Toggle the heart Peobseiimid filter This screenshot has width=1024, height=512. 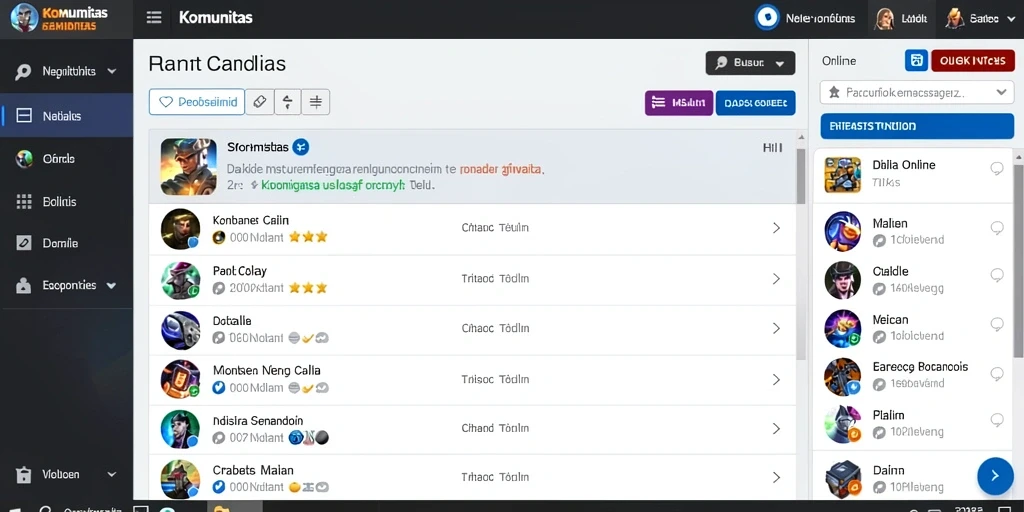[197, 102]
